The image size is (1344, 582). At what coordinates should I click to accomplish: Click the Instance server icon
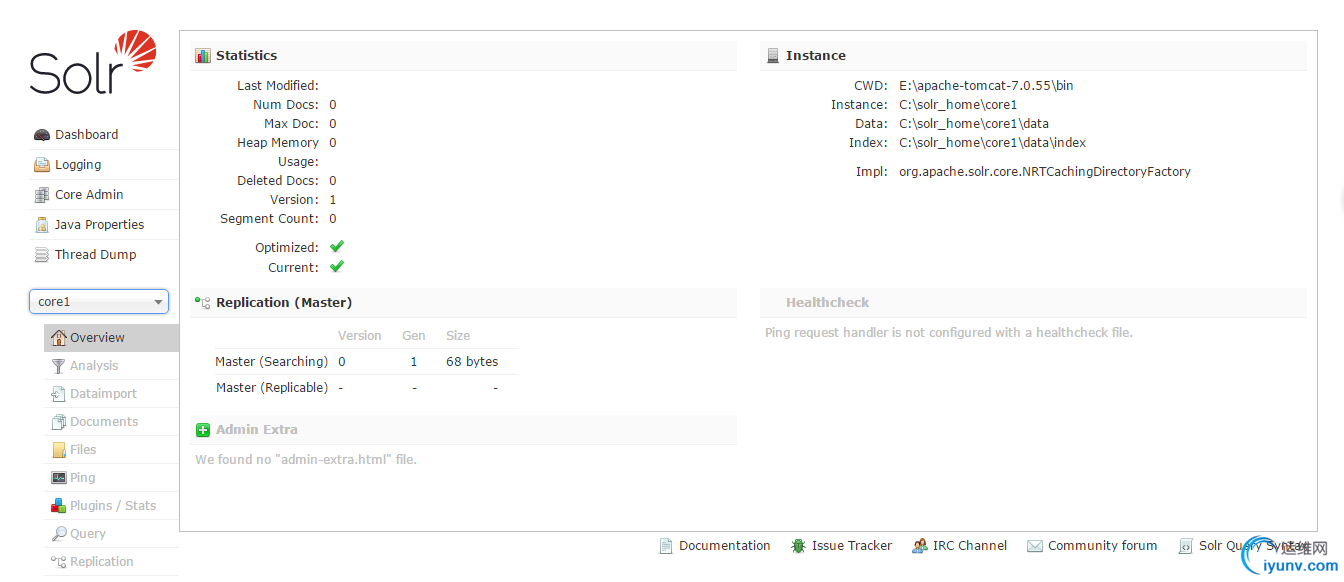773,56
